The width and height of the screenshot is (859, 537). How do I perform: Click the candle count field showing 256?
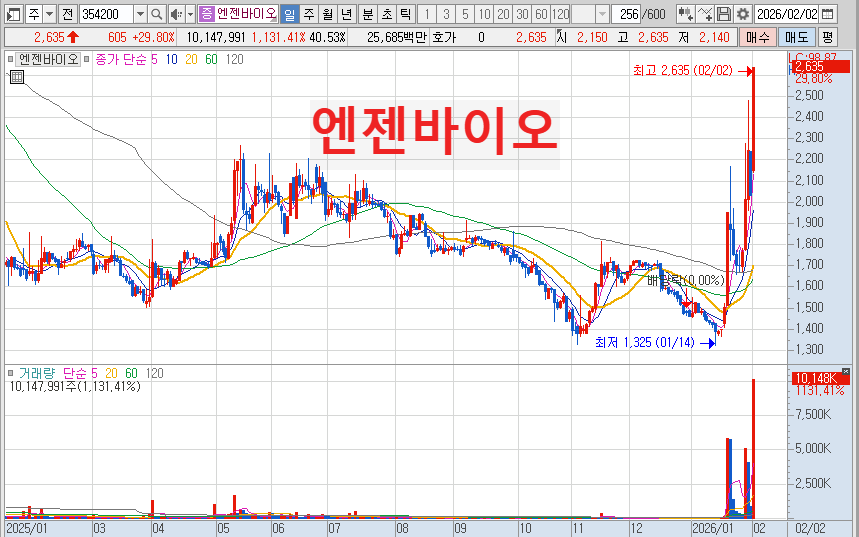click(x=626, y=14)
